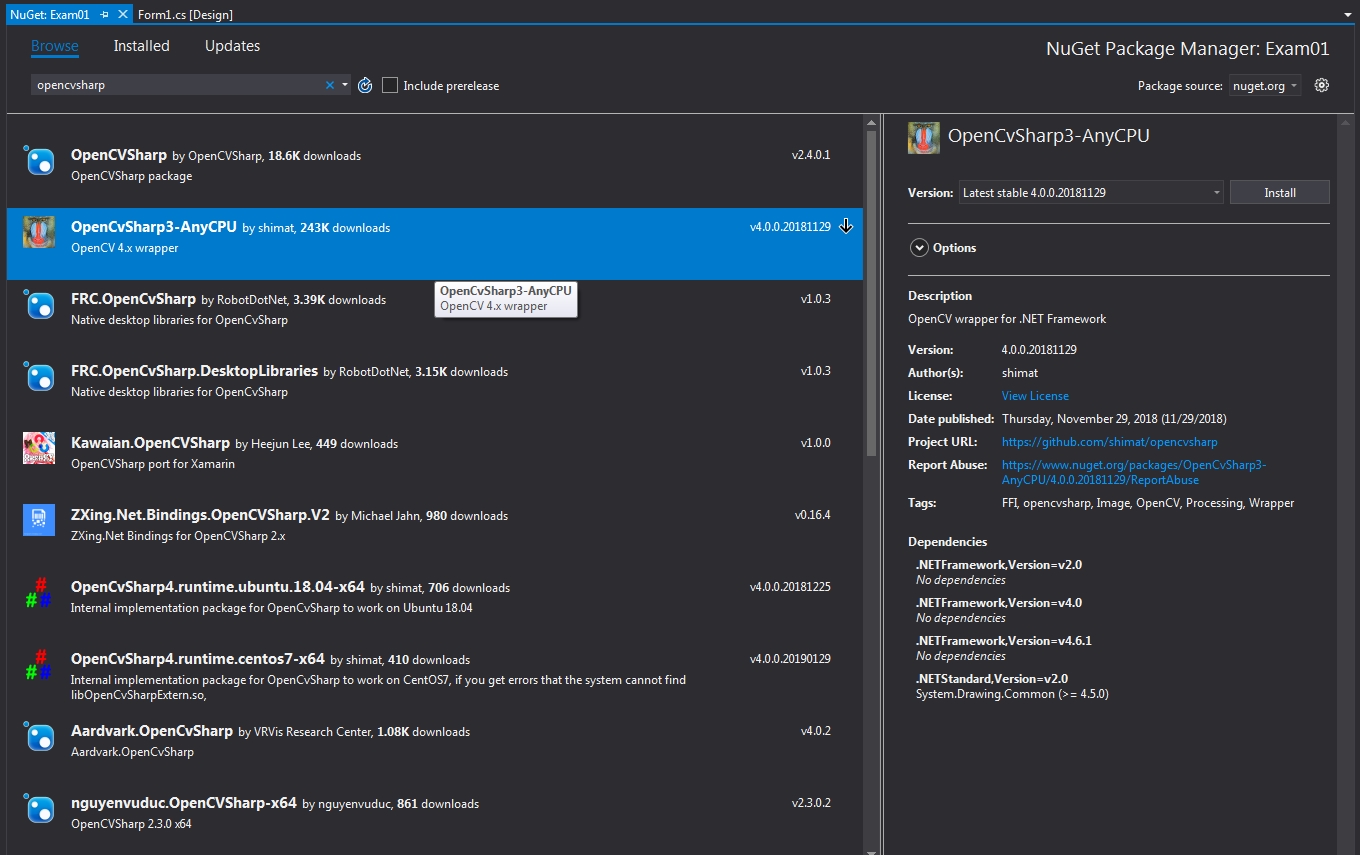Switch to the Installed tab
1360x855 pixels.
tap(141, 46)
